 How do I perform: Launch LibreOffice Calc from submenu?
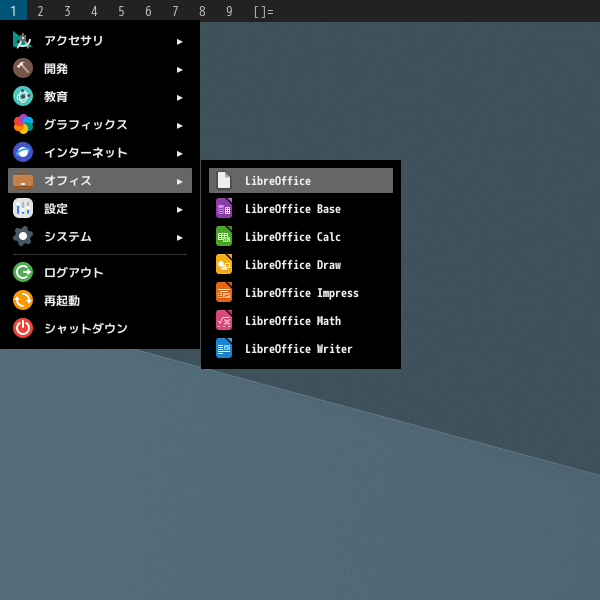(x=301, y=236)
